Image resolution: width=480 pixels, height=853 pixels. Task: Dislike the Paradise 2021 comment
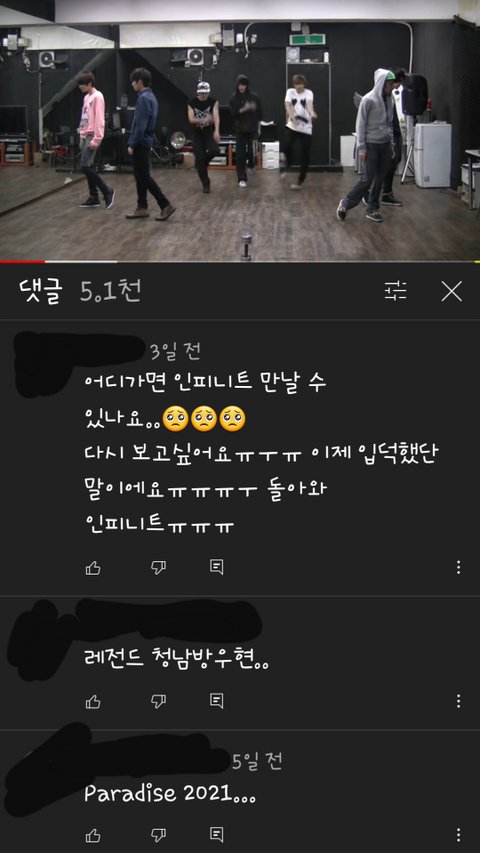(158, 835)
